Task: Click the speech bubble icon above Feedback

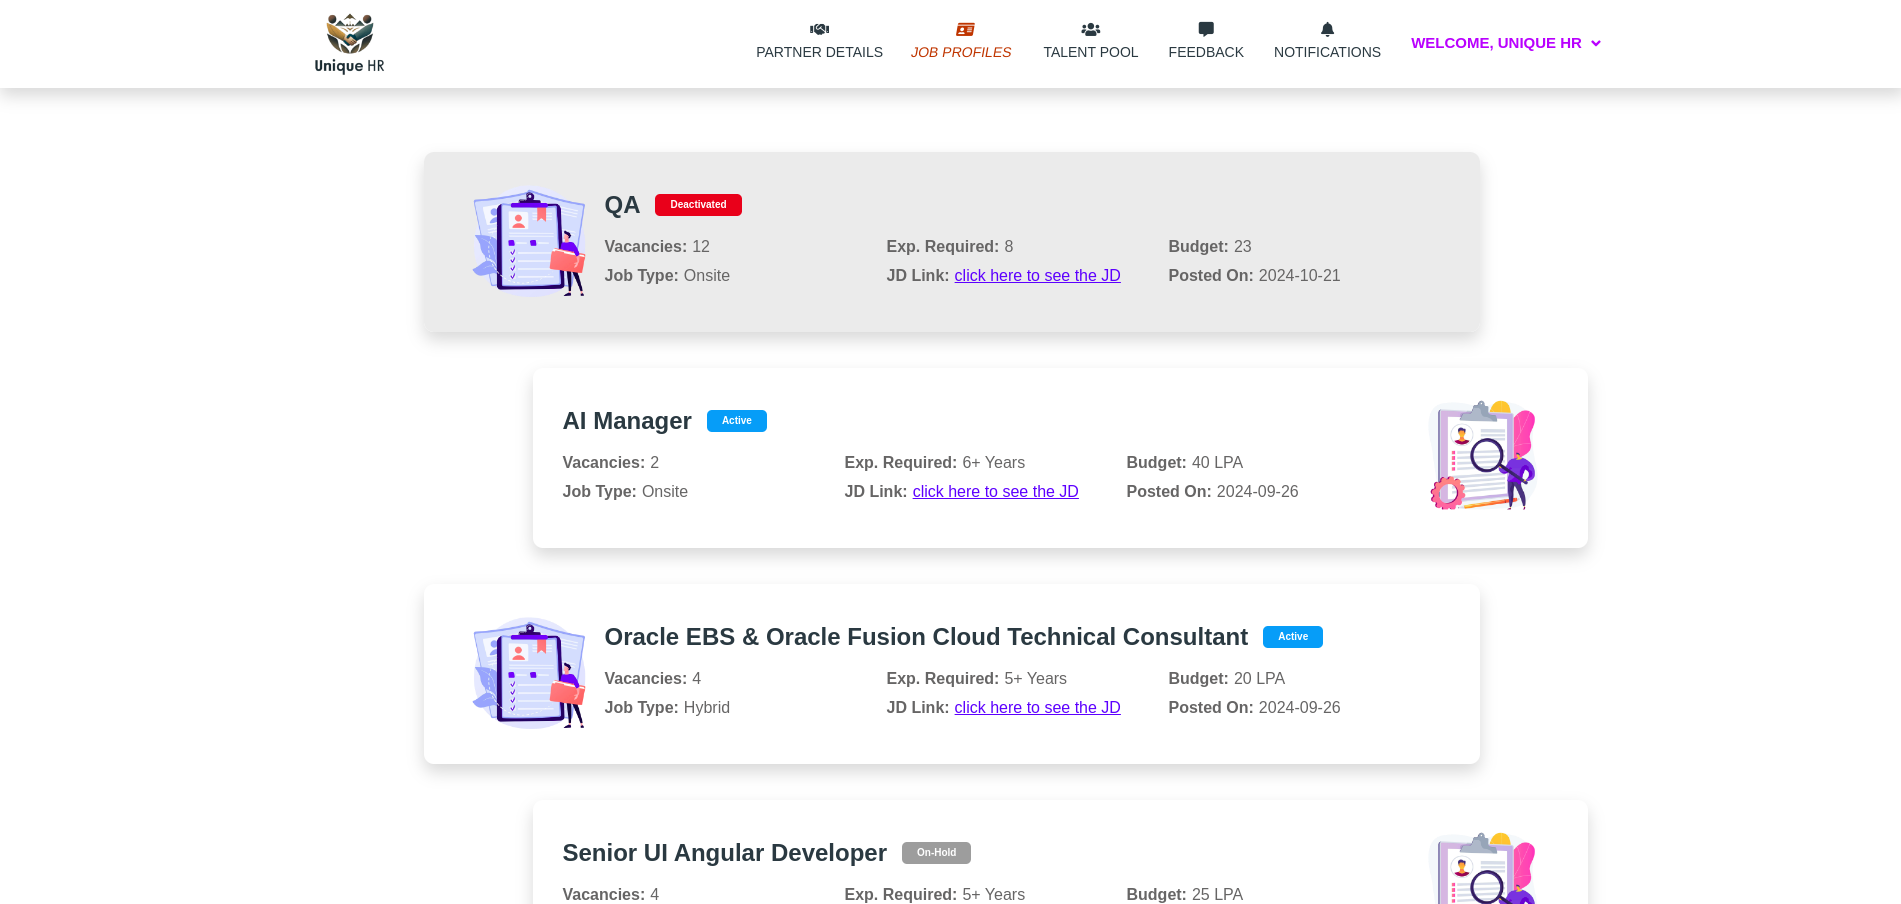Action: [1206, 29]
